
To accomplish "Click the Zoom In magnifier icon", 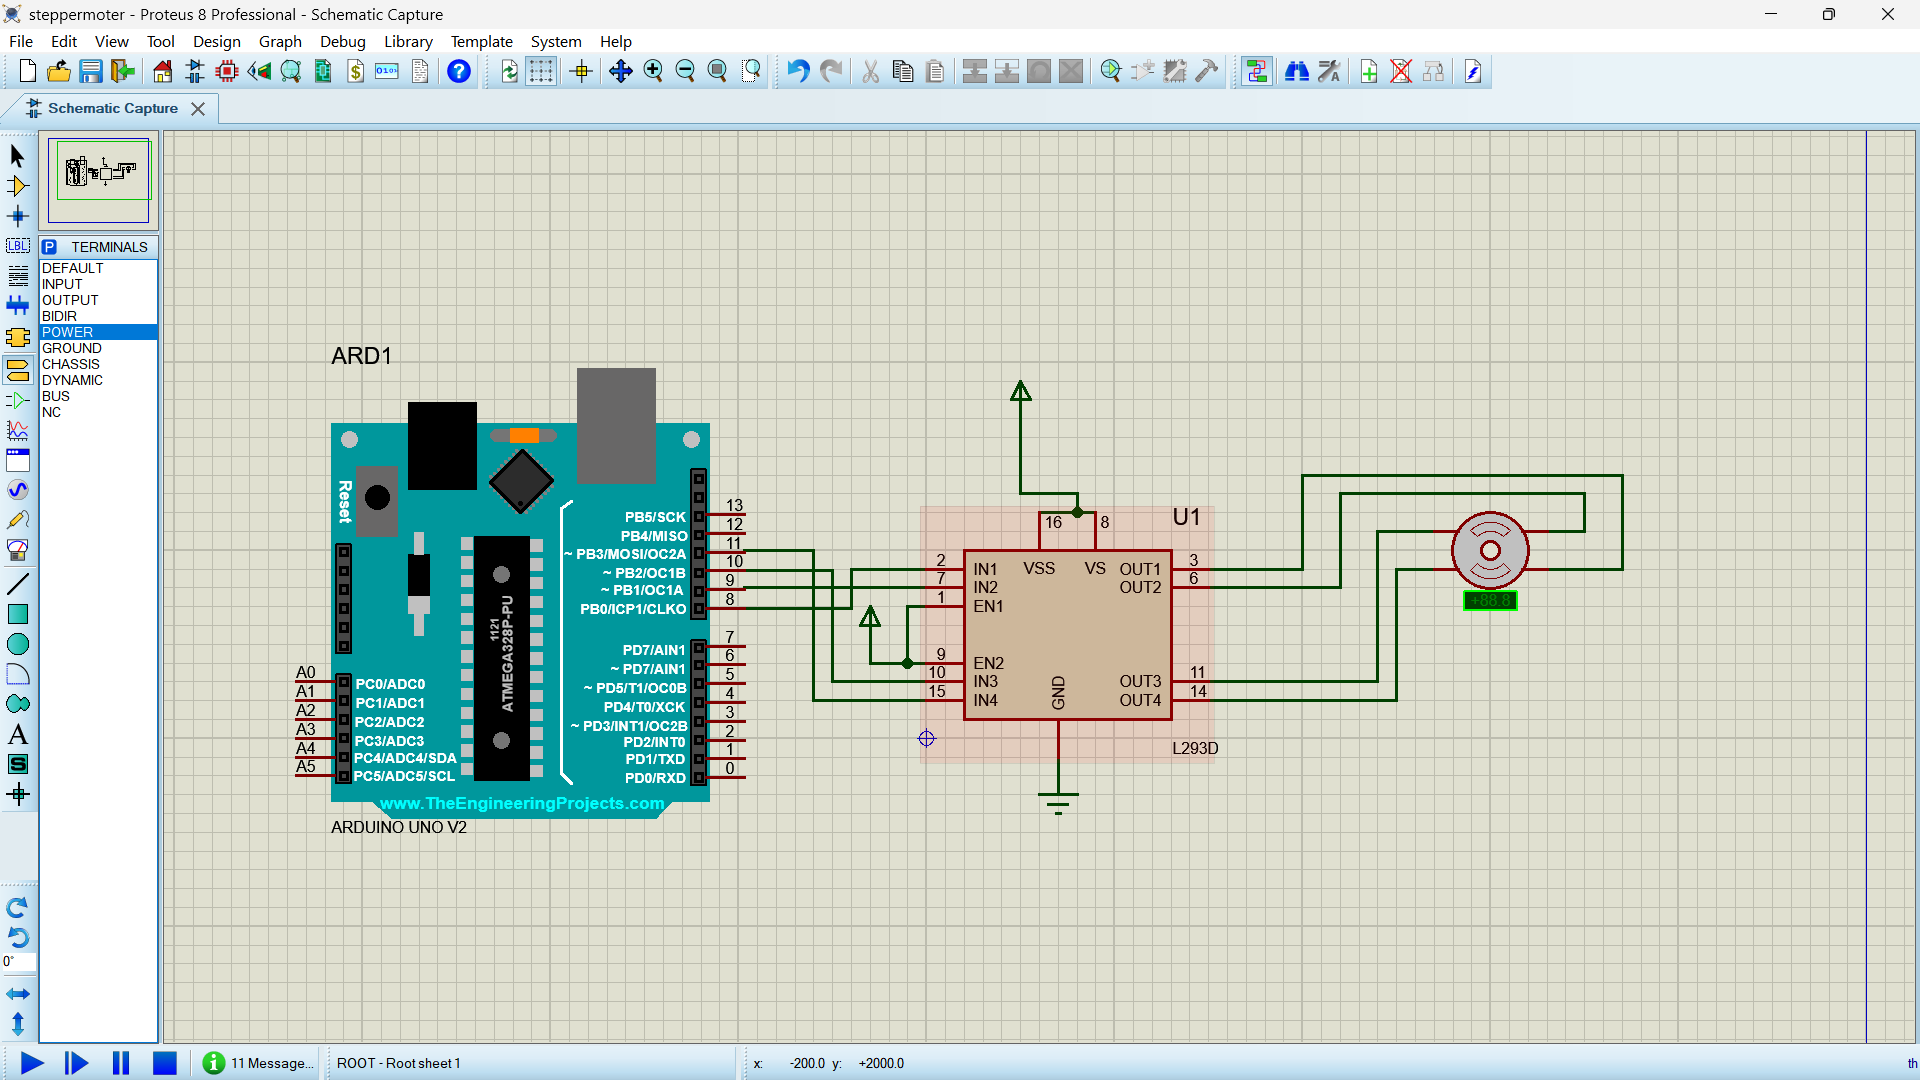I will click(x=653, y=71).
